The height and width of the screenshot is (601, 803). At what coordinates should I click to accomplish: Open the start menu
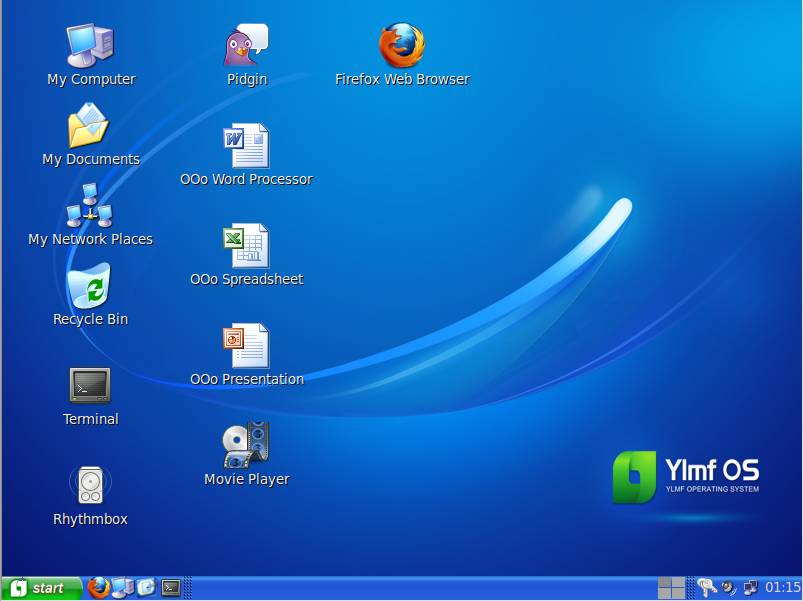point(40,588)
